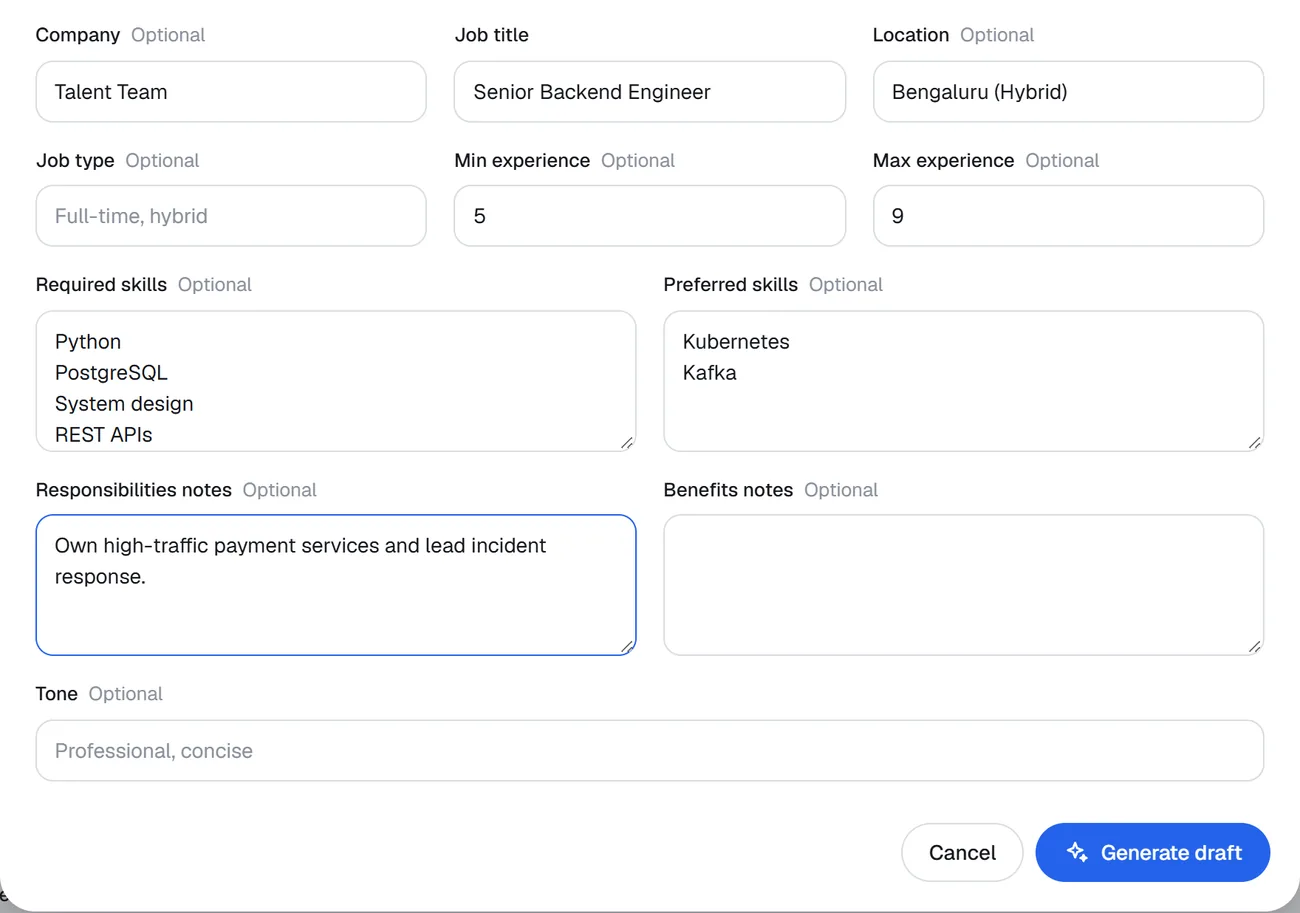Click the 'Python' line in Required skills
The height and width of the screenshot is (913, 1300).
(88, 342)
